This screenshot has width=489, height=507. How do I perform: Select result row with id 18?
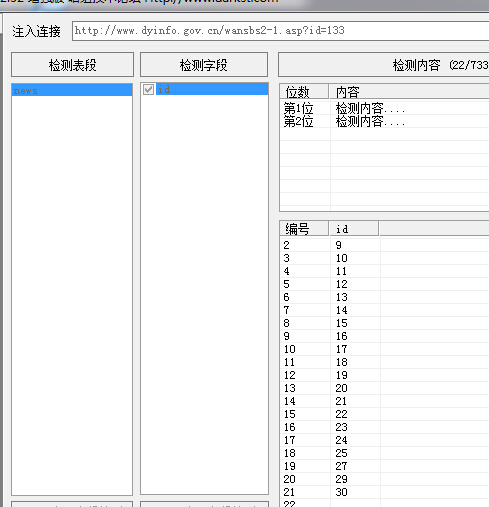(x=385, y=362)
